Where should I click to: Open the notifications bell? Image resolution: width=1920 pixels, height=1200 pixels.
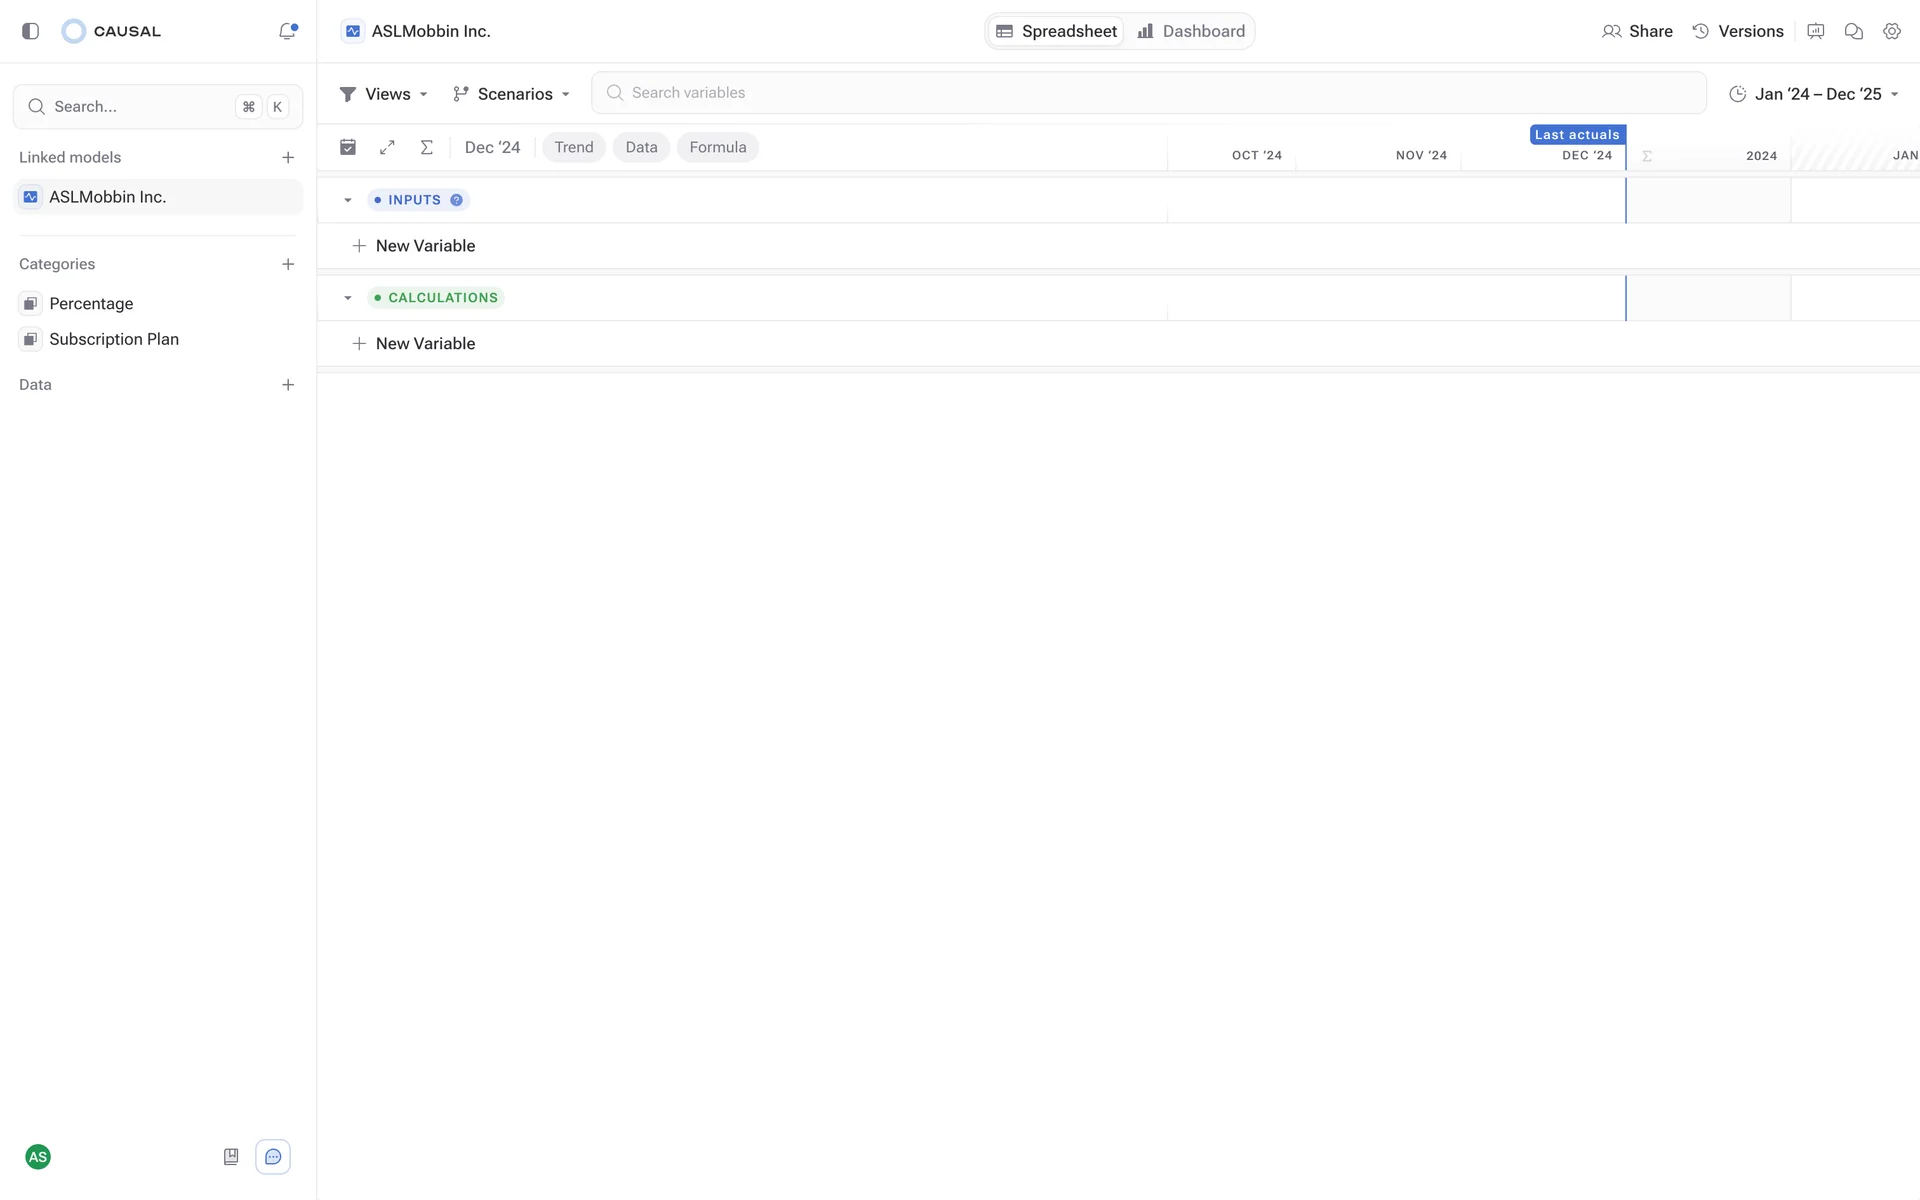point(287,31)
